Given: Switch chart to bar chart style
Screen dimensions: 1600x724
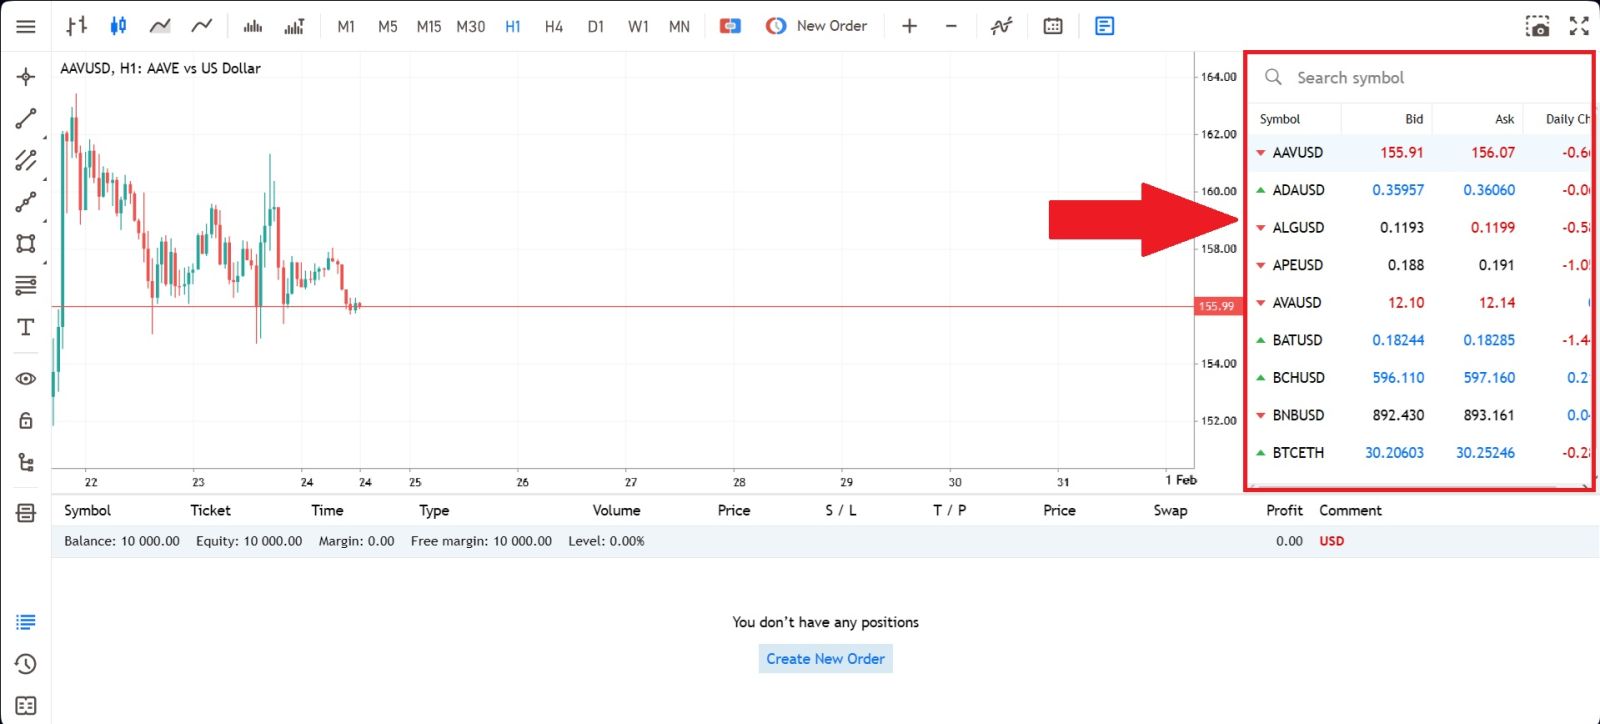Looking at the screenshot, I should [77, 26].
